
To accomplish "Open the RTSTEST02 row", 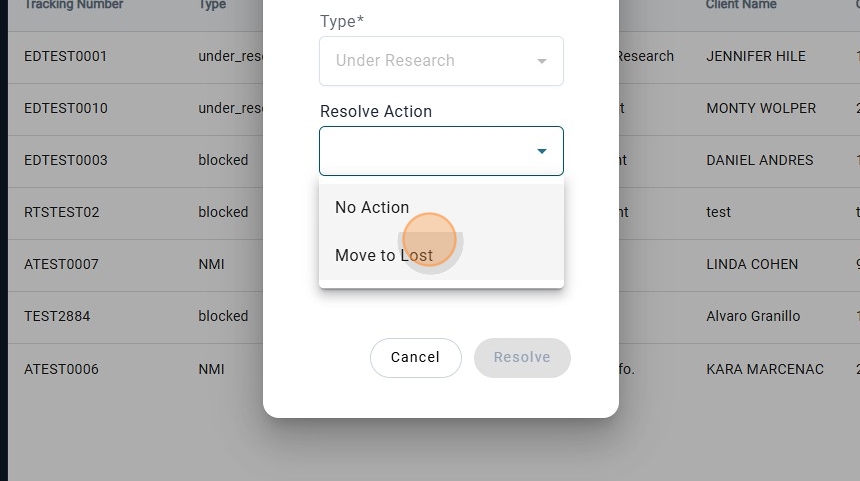I will point(61,213).
